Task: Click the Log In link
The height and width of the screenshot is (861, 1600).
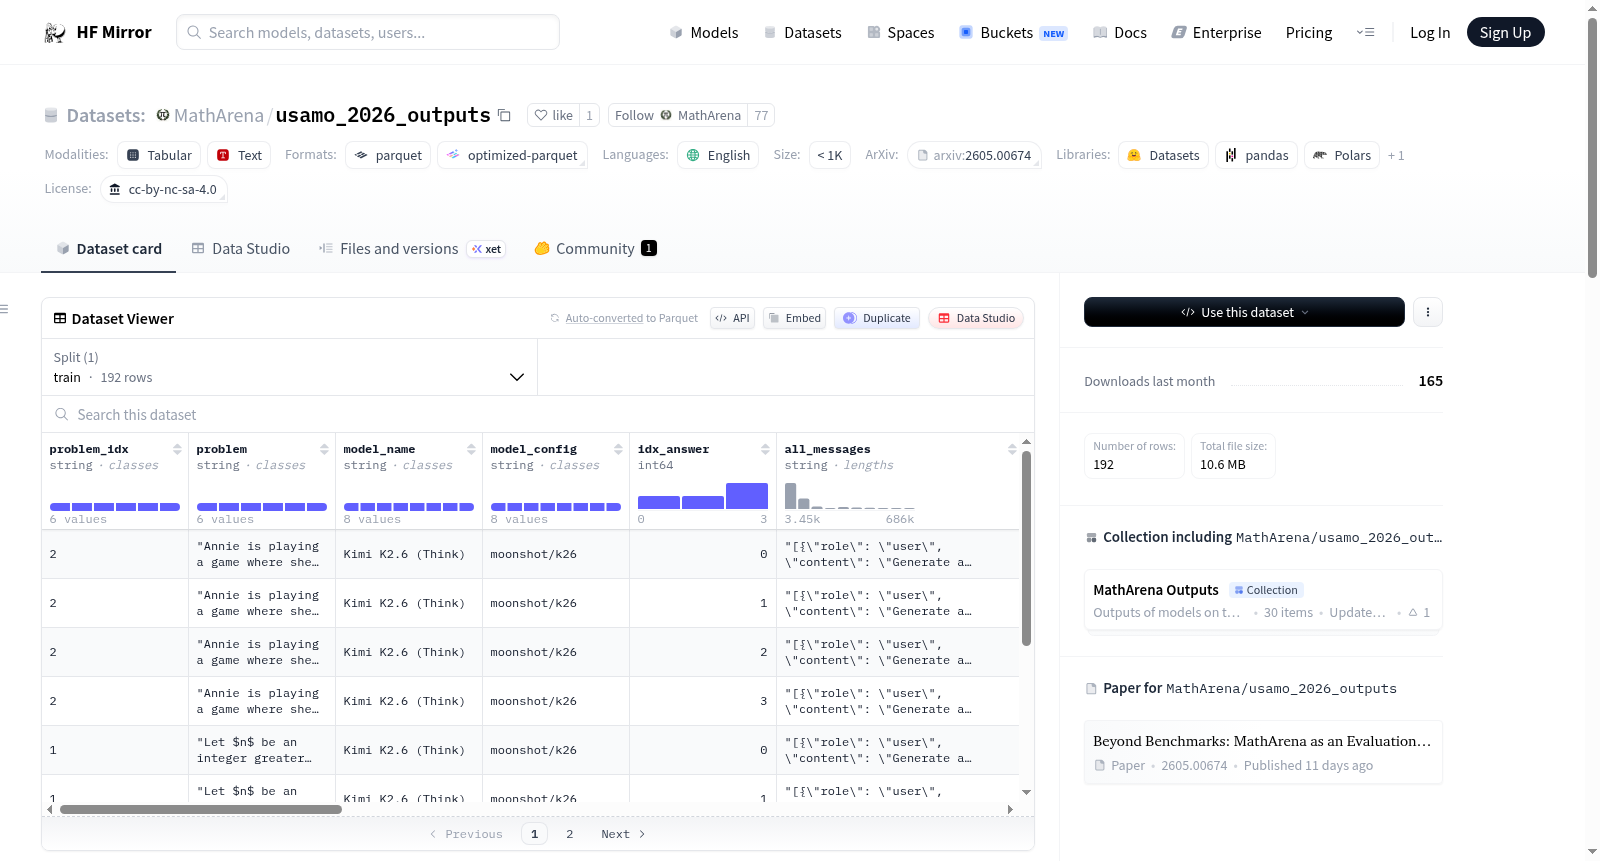Action: coord(1430,33)
